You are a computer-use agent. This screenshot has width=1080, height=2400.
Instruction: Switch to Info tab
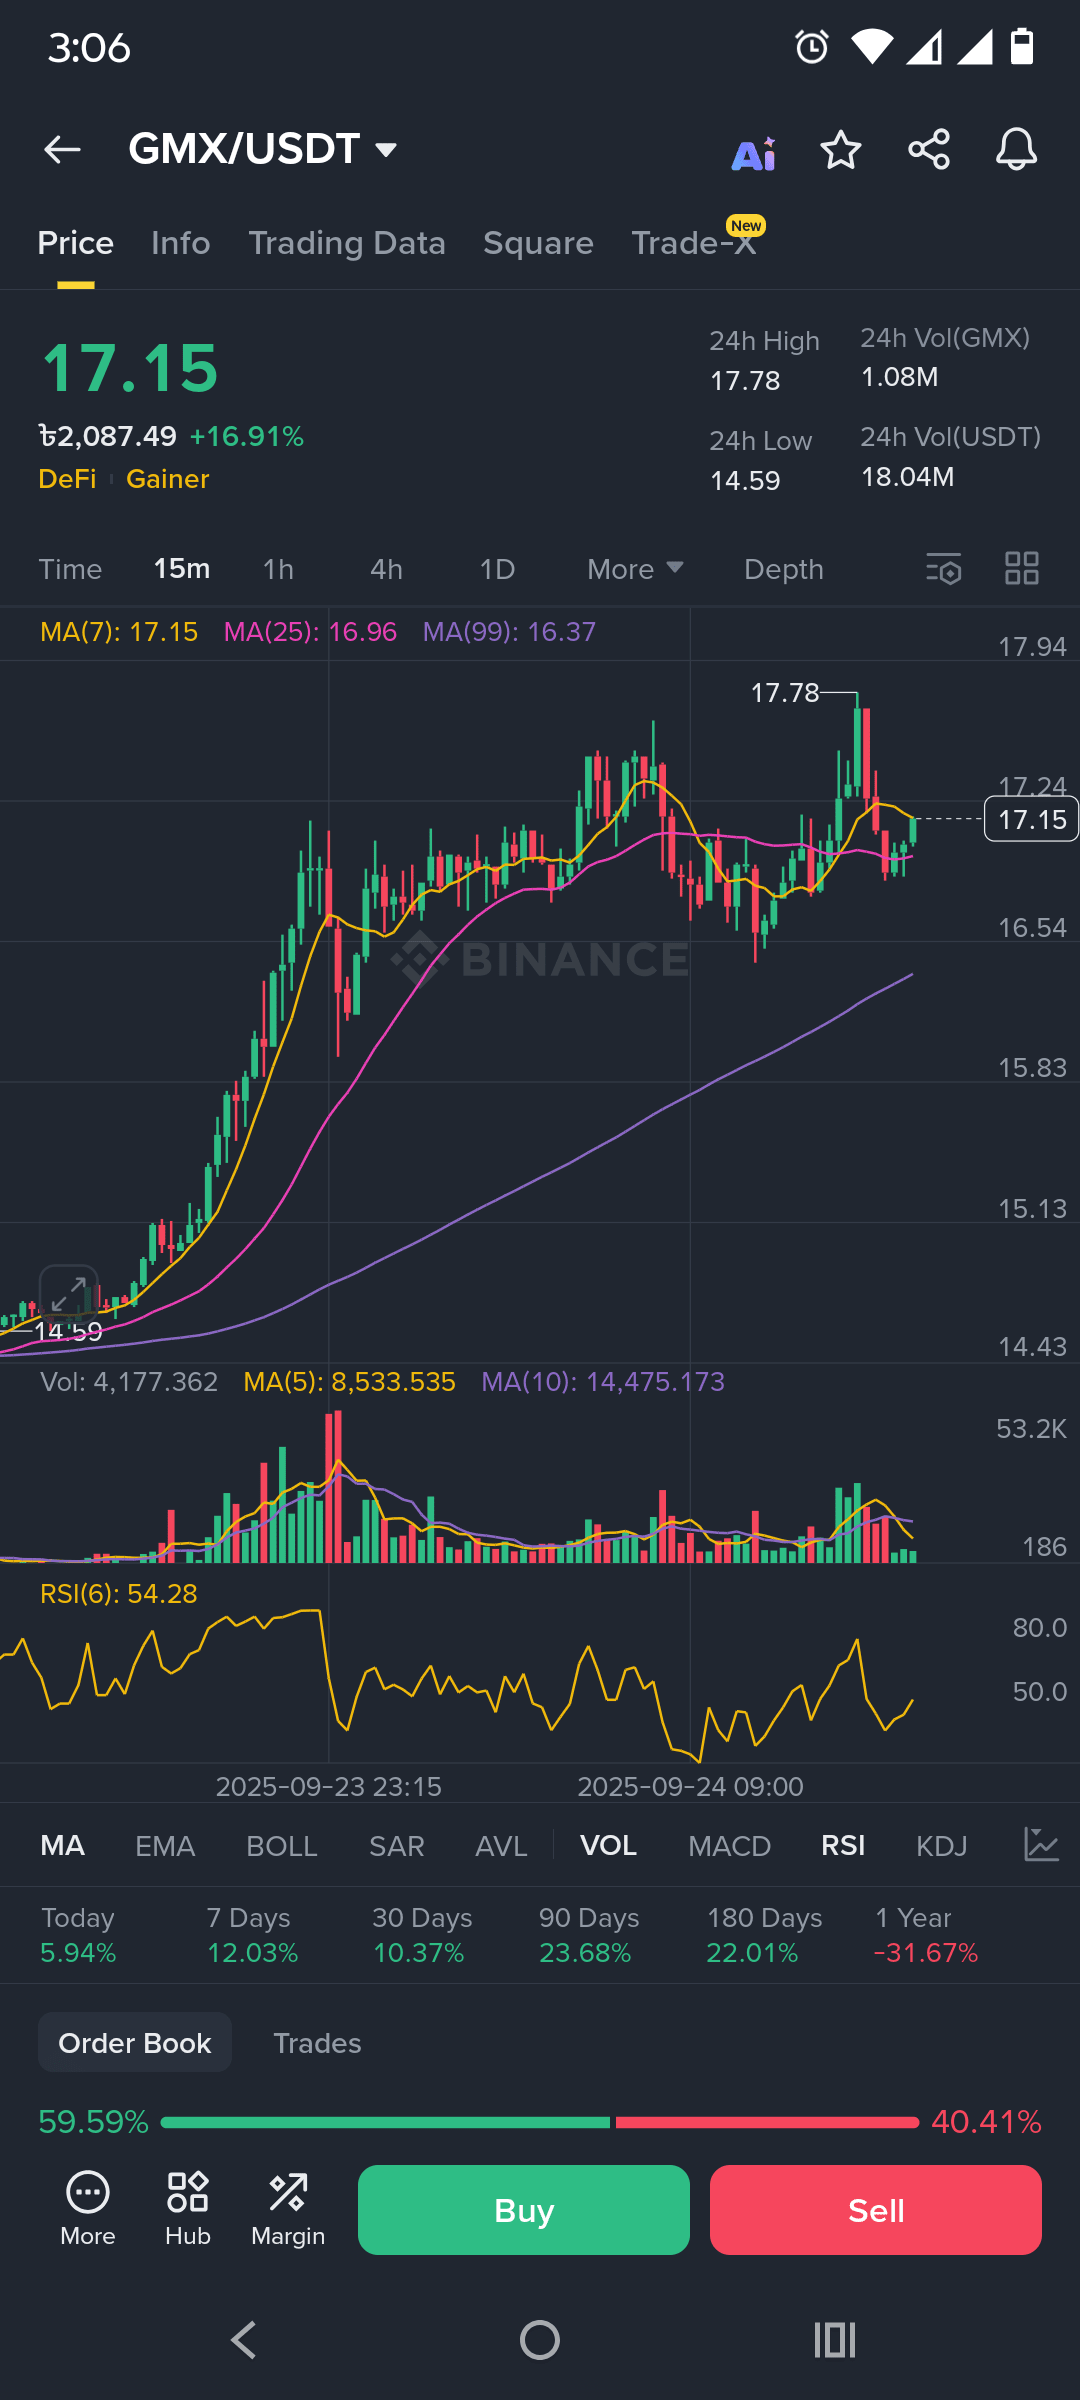[x=181, y=243]
